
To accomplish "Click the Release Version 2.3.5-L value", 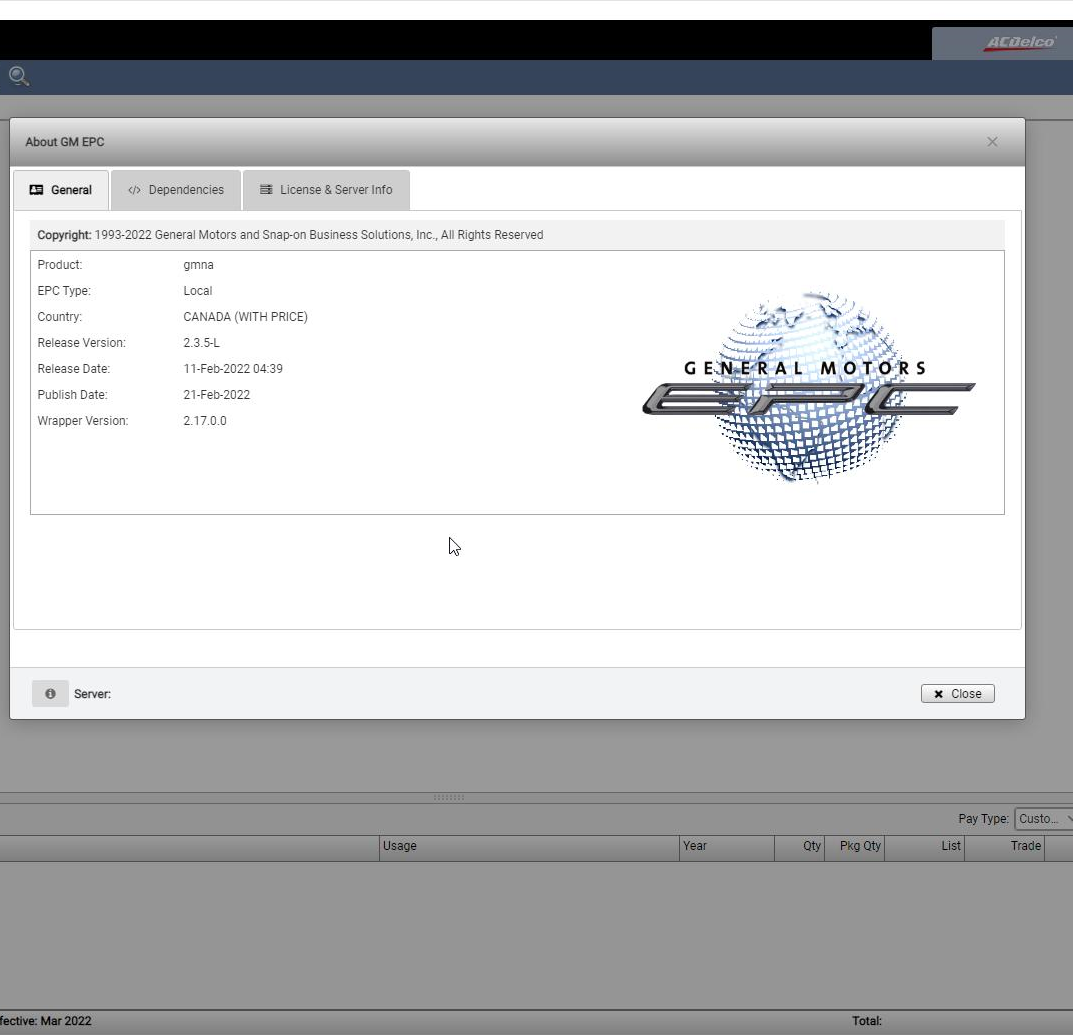I will pyautogui.click(x=199, y=342).
